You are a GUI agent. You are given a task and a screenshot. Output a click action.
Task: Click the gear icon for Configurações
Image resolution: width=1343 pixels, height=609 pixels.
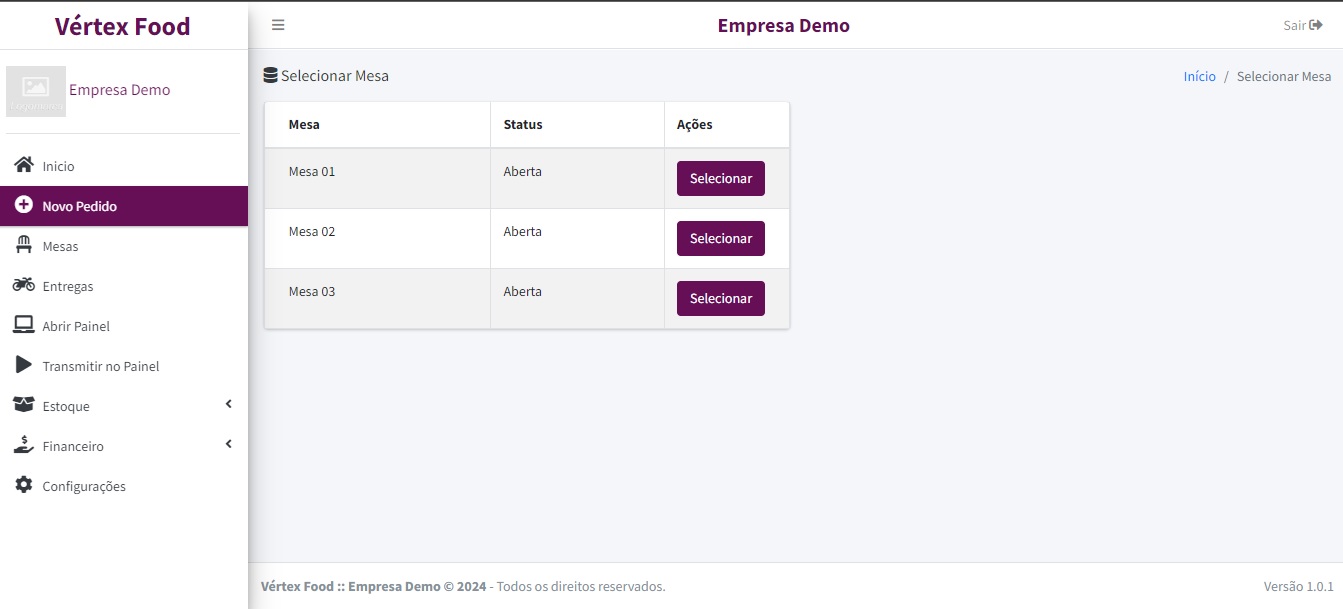[x=24, y=485]
